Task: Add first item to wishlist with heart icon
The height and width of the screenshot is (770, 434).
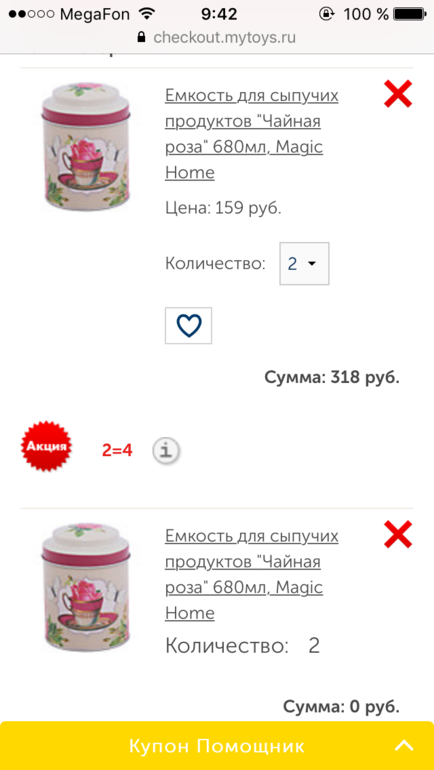Action: 189,326
